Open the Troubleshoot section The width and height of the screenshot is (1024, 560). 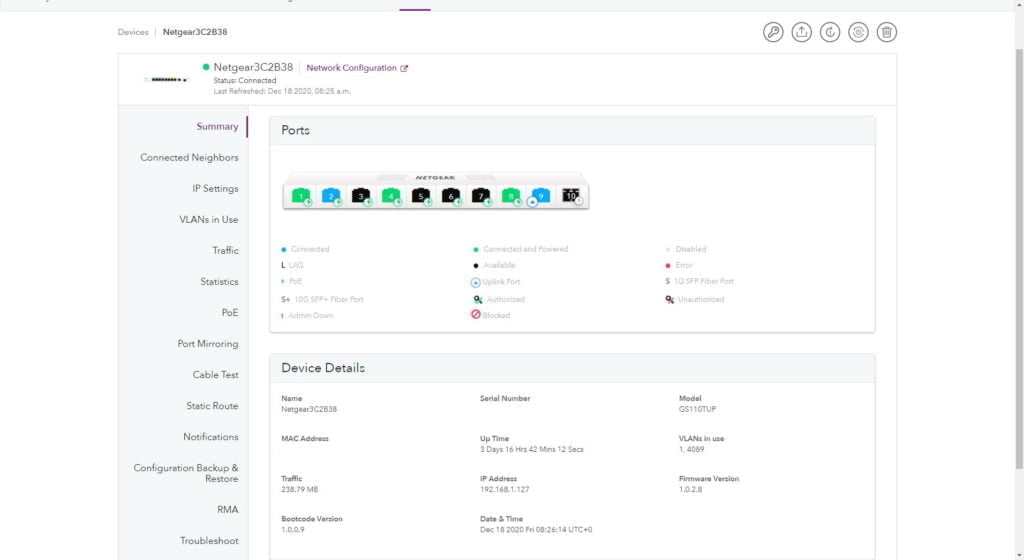click(209, 540)
